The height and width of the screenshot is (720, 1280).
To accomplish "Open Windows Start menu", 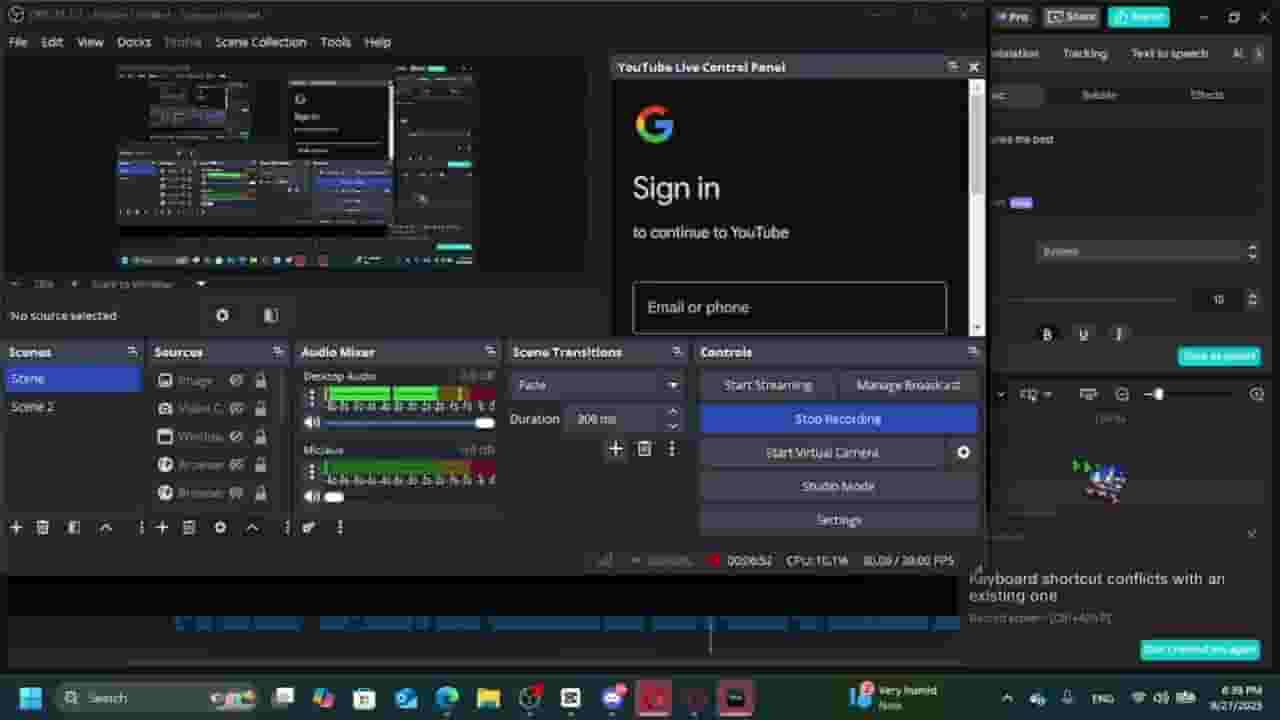I will [30, 698].
